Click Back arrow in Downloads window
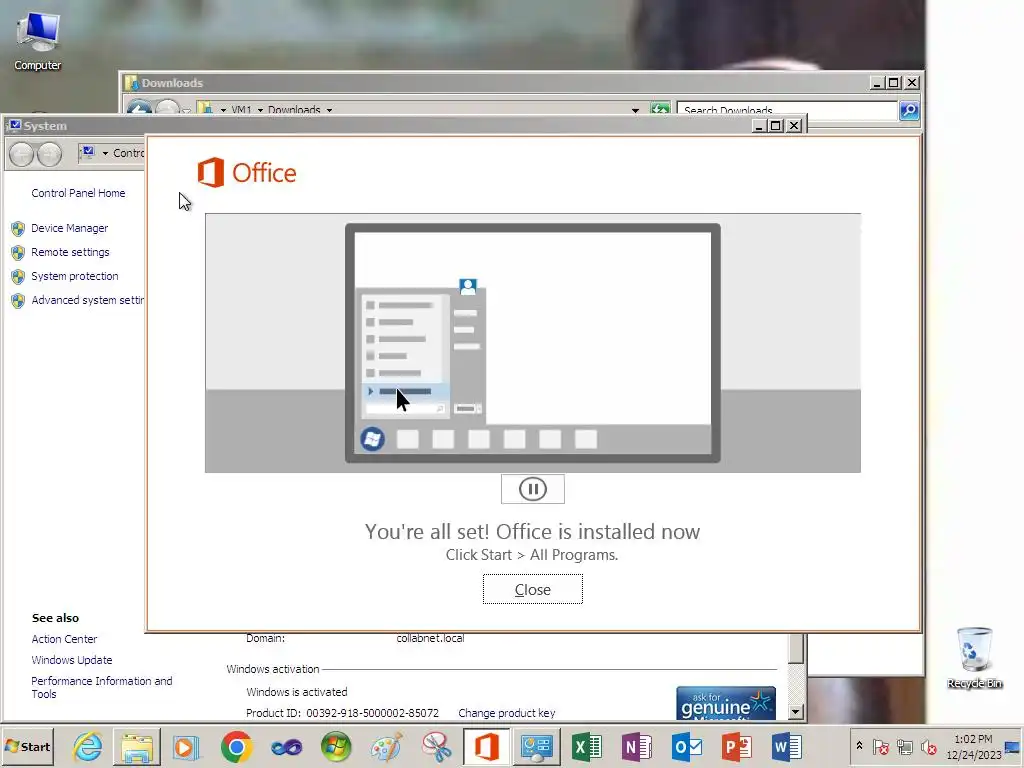Viewport: 1024px width, 768px height. click(x=138, y=108)
